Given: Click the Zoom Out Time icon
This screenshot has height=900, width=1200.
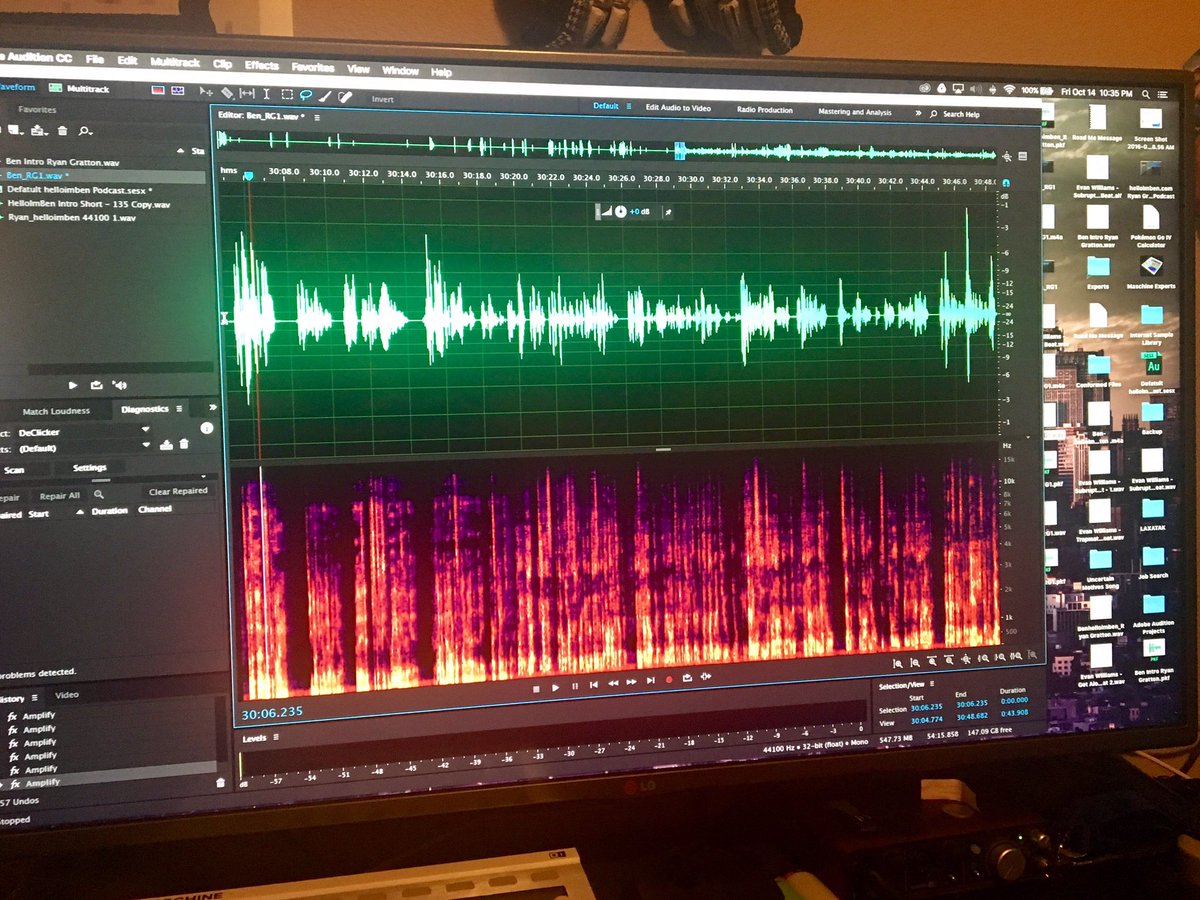Looking at the screenshot, I should coord(949,660).
